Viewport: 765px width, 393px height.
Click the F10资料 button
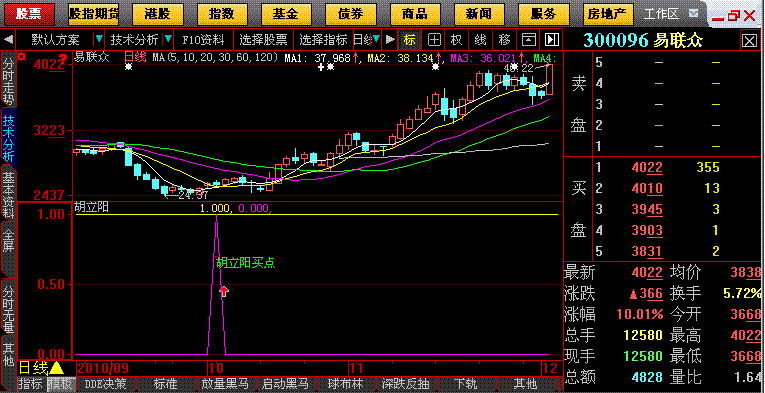pyautogui.click(x=203, y=39)
